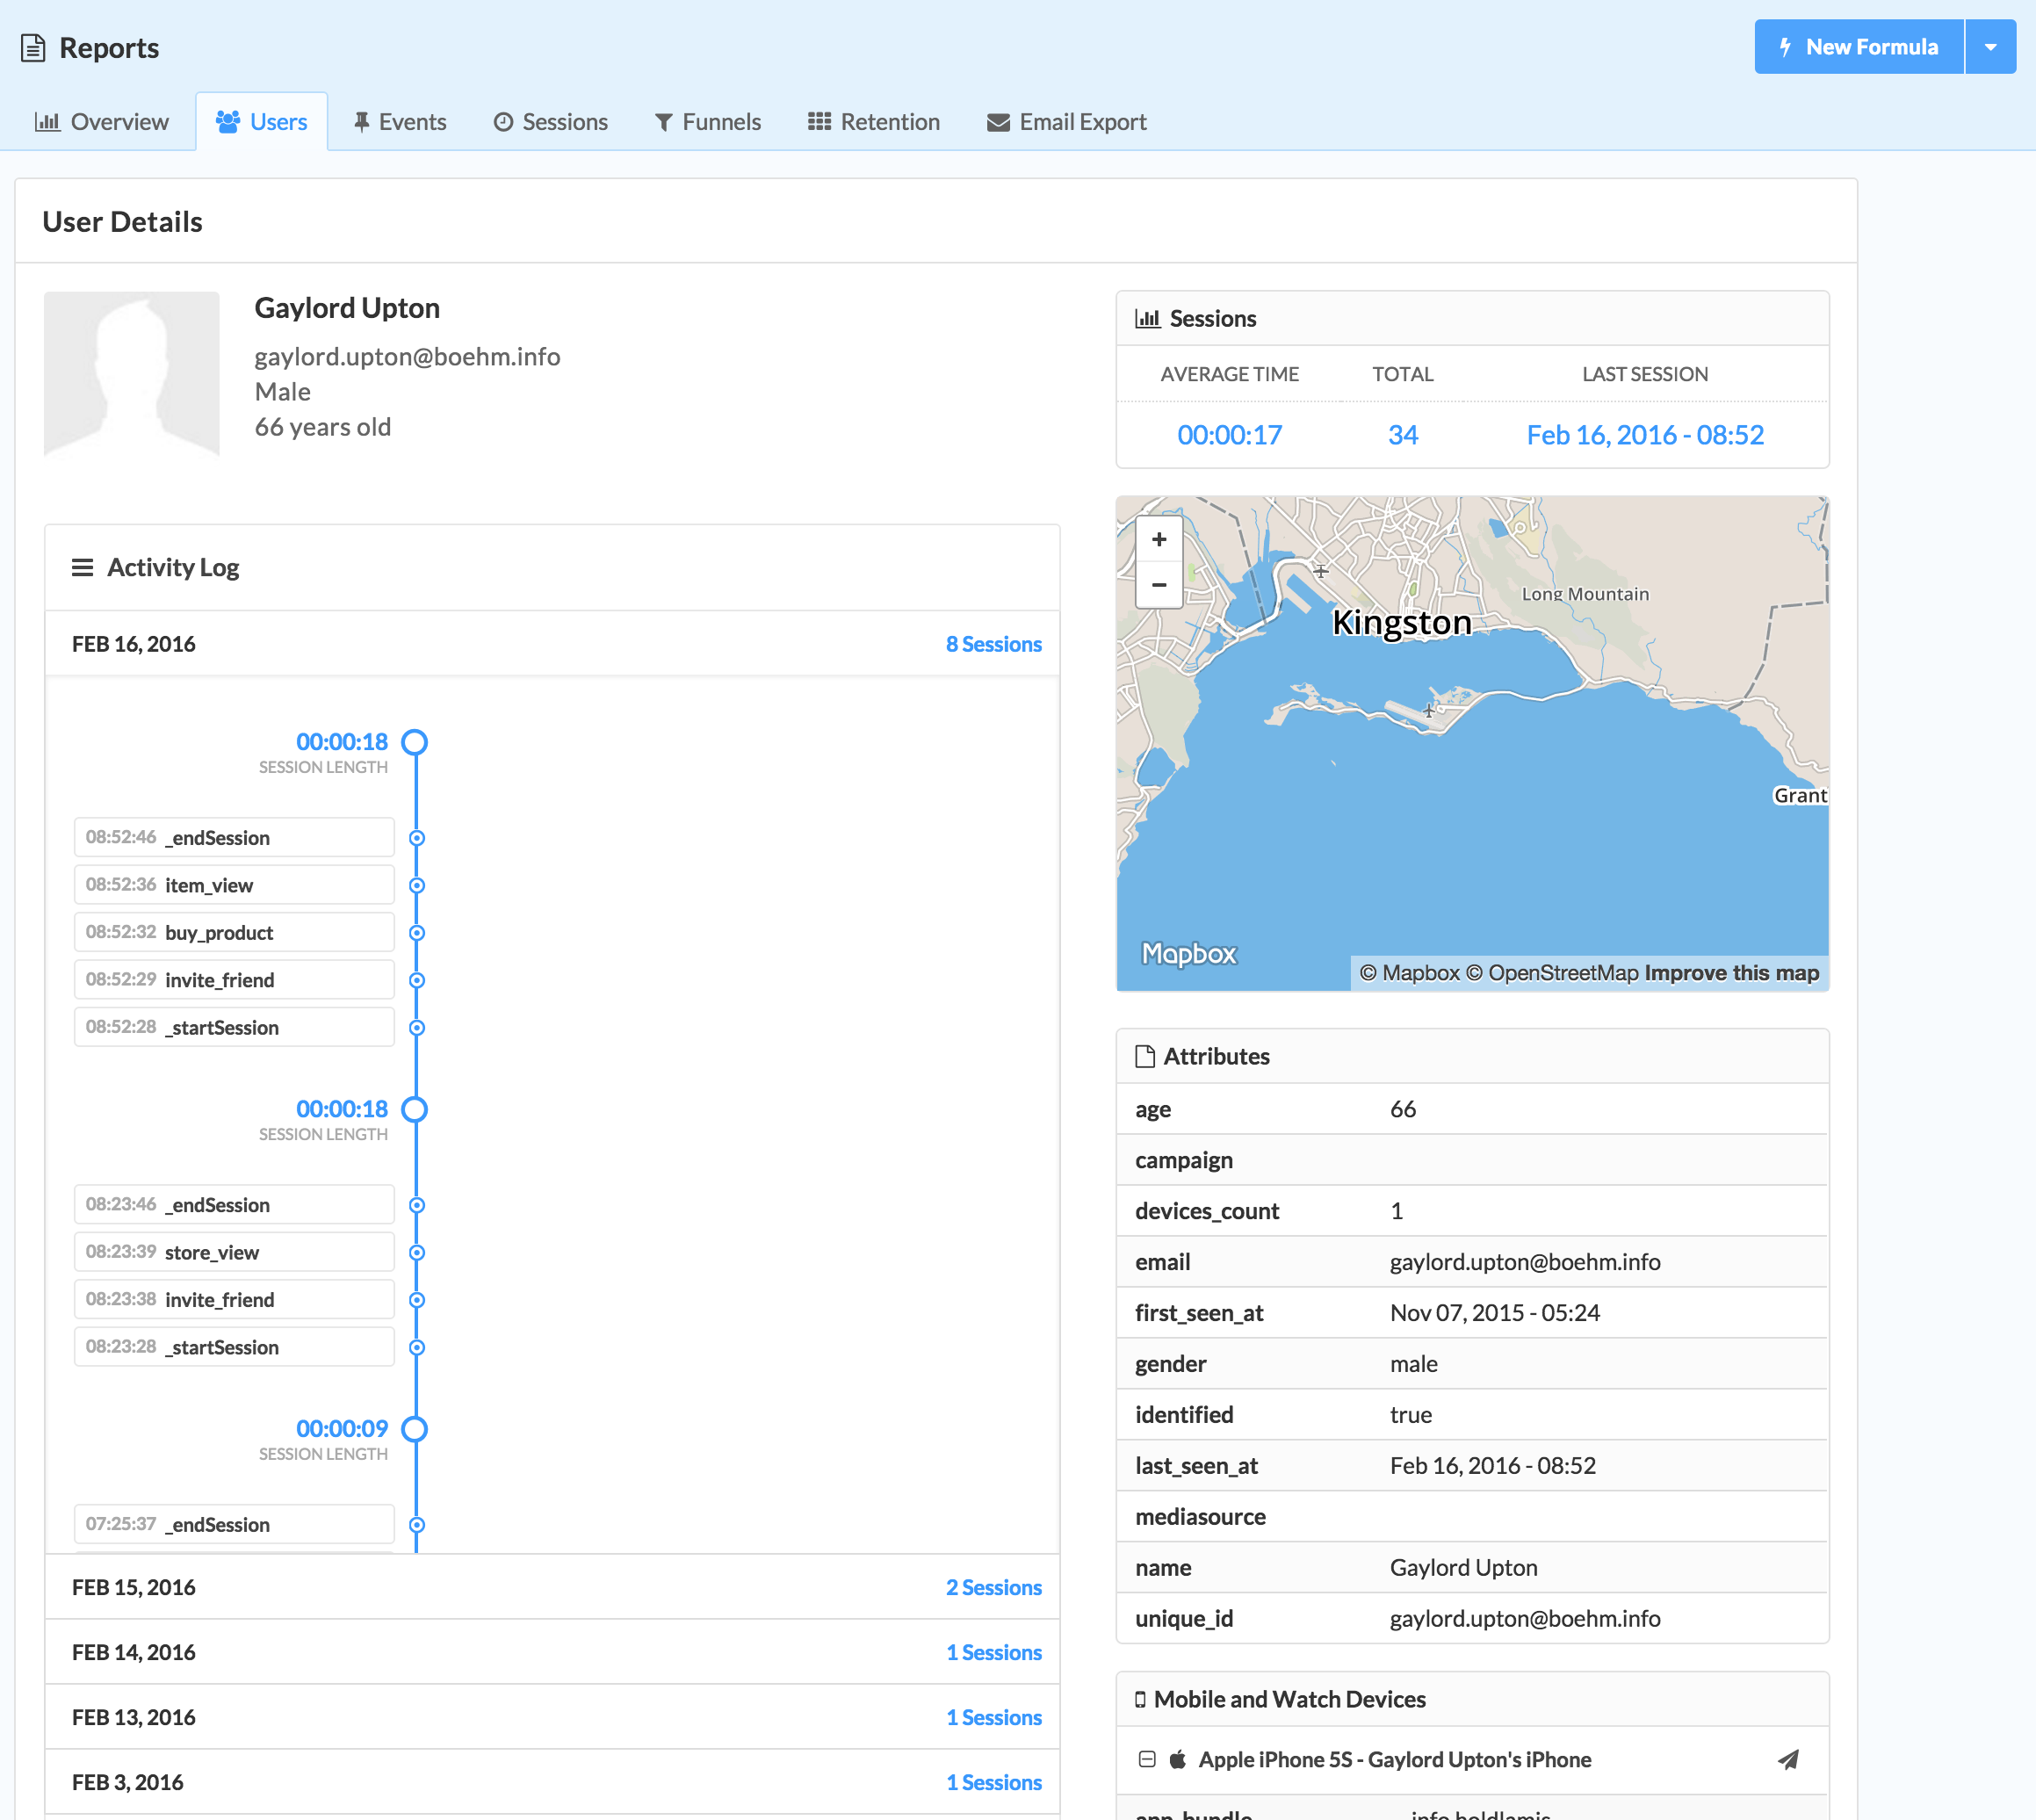Click the Activity Log hamburger icon
Viewport: 2036px width, 1820px height.
(82, 568)
